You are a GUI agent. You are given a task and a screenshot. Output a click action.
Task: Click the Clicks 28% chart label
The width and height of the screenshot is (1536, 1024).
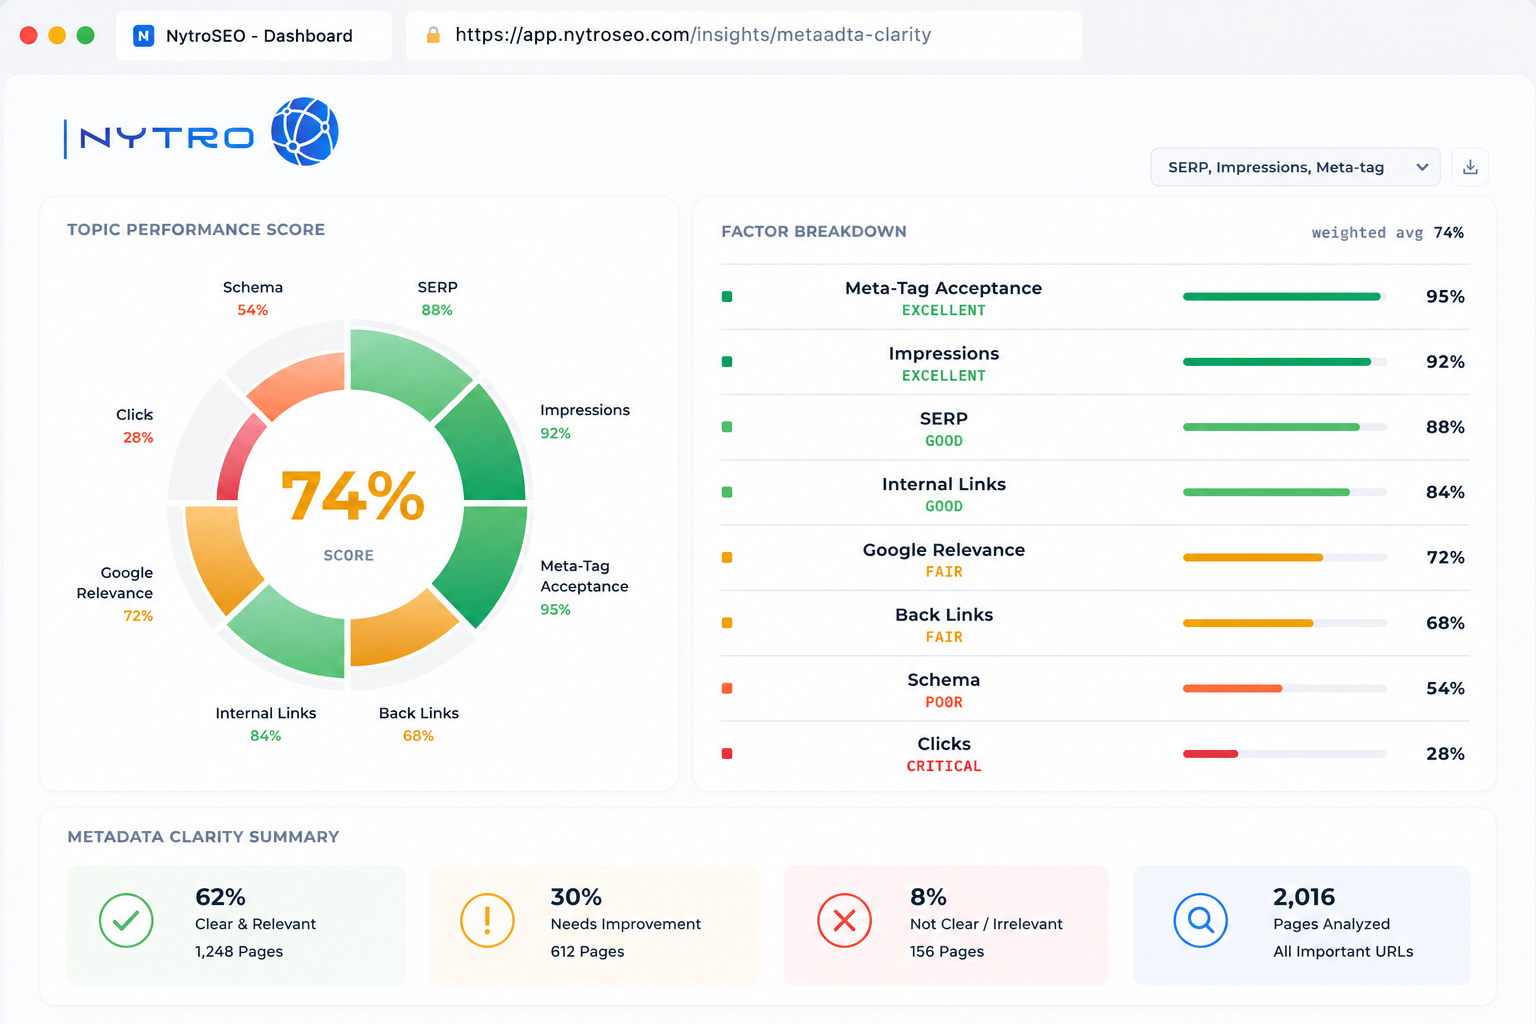coord(135,426)
